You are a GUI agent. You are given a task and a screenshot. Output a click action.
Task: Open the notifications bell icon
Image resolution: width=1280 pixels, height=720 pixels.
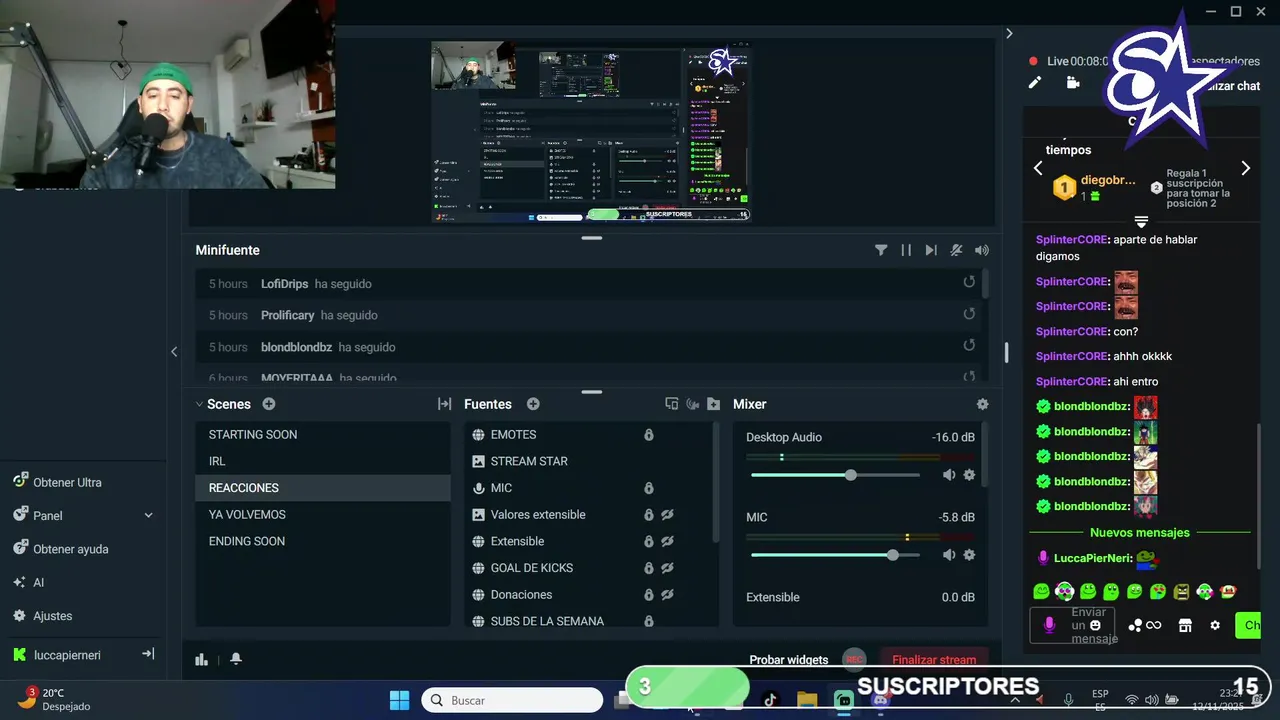[236, 659]
